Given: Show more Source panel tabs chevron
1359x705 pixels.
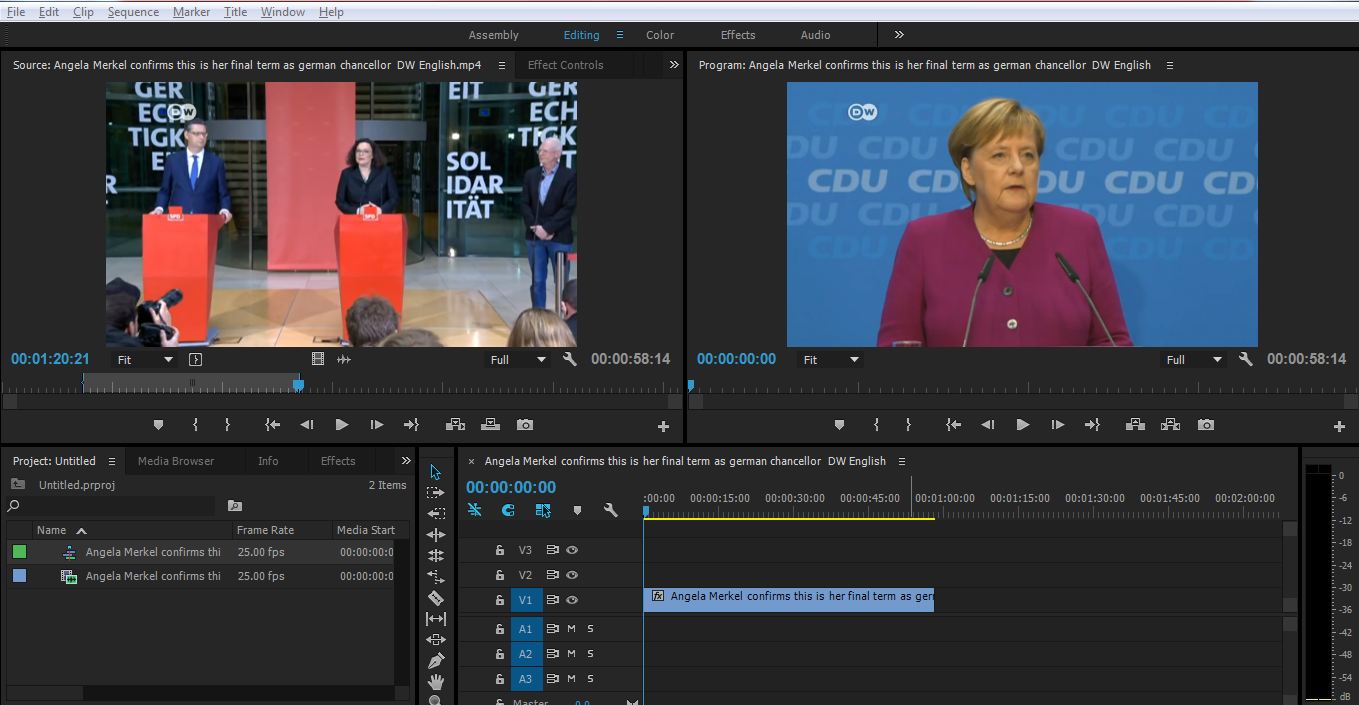Looking at the screenshot, I should tap(674, 64).
